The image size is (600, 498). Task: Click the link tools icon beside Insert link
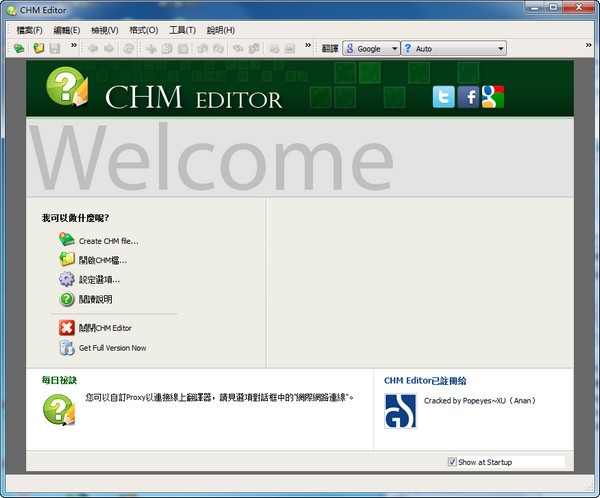click(254, 49)
